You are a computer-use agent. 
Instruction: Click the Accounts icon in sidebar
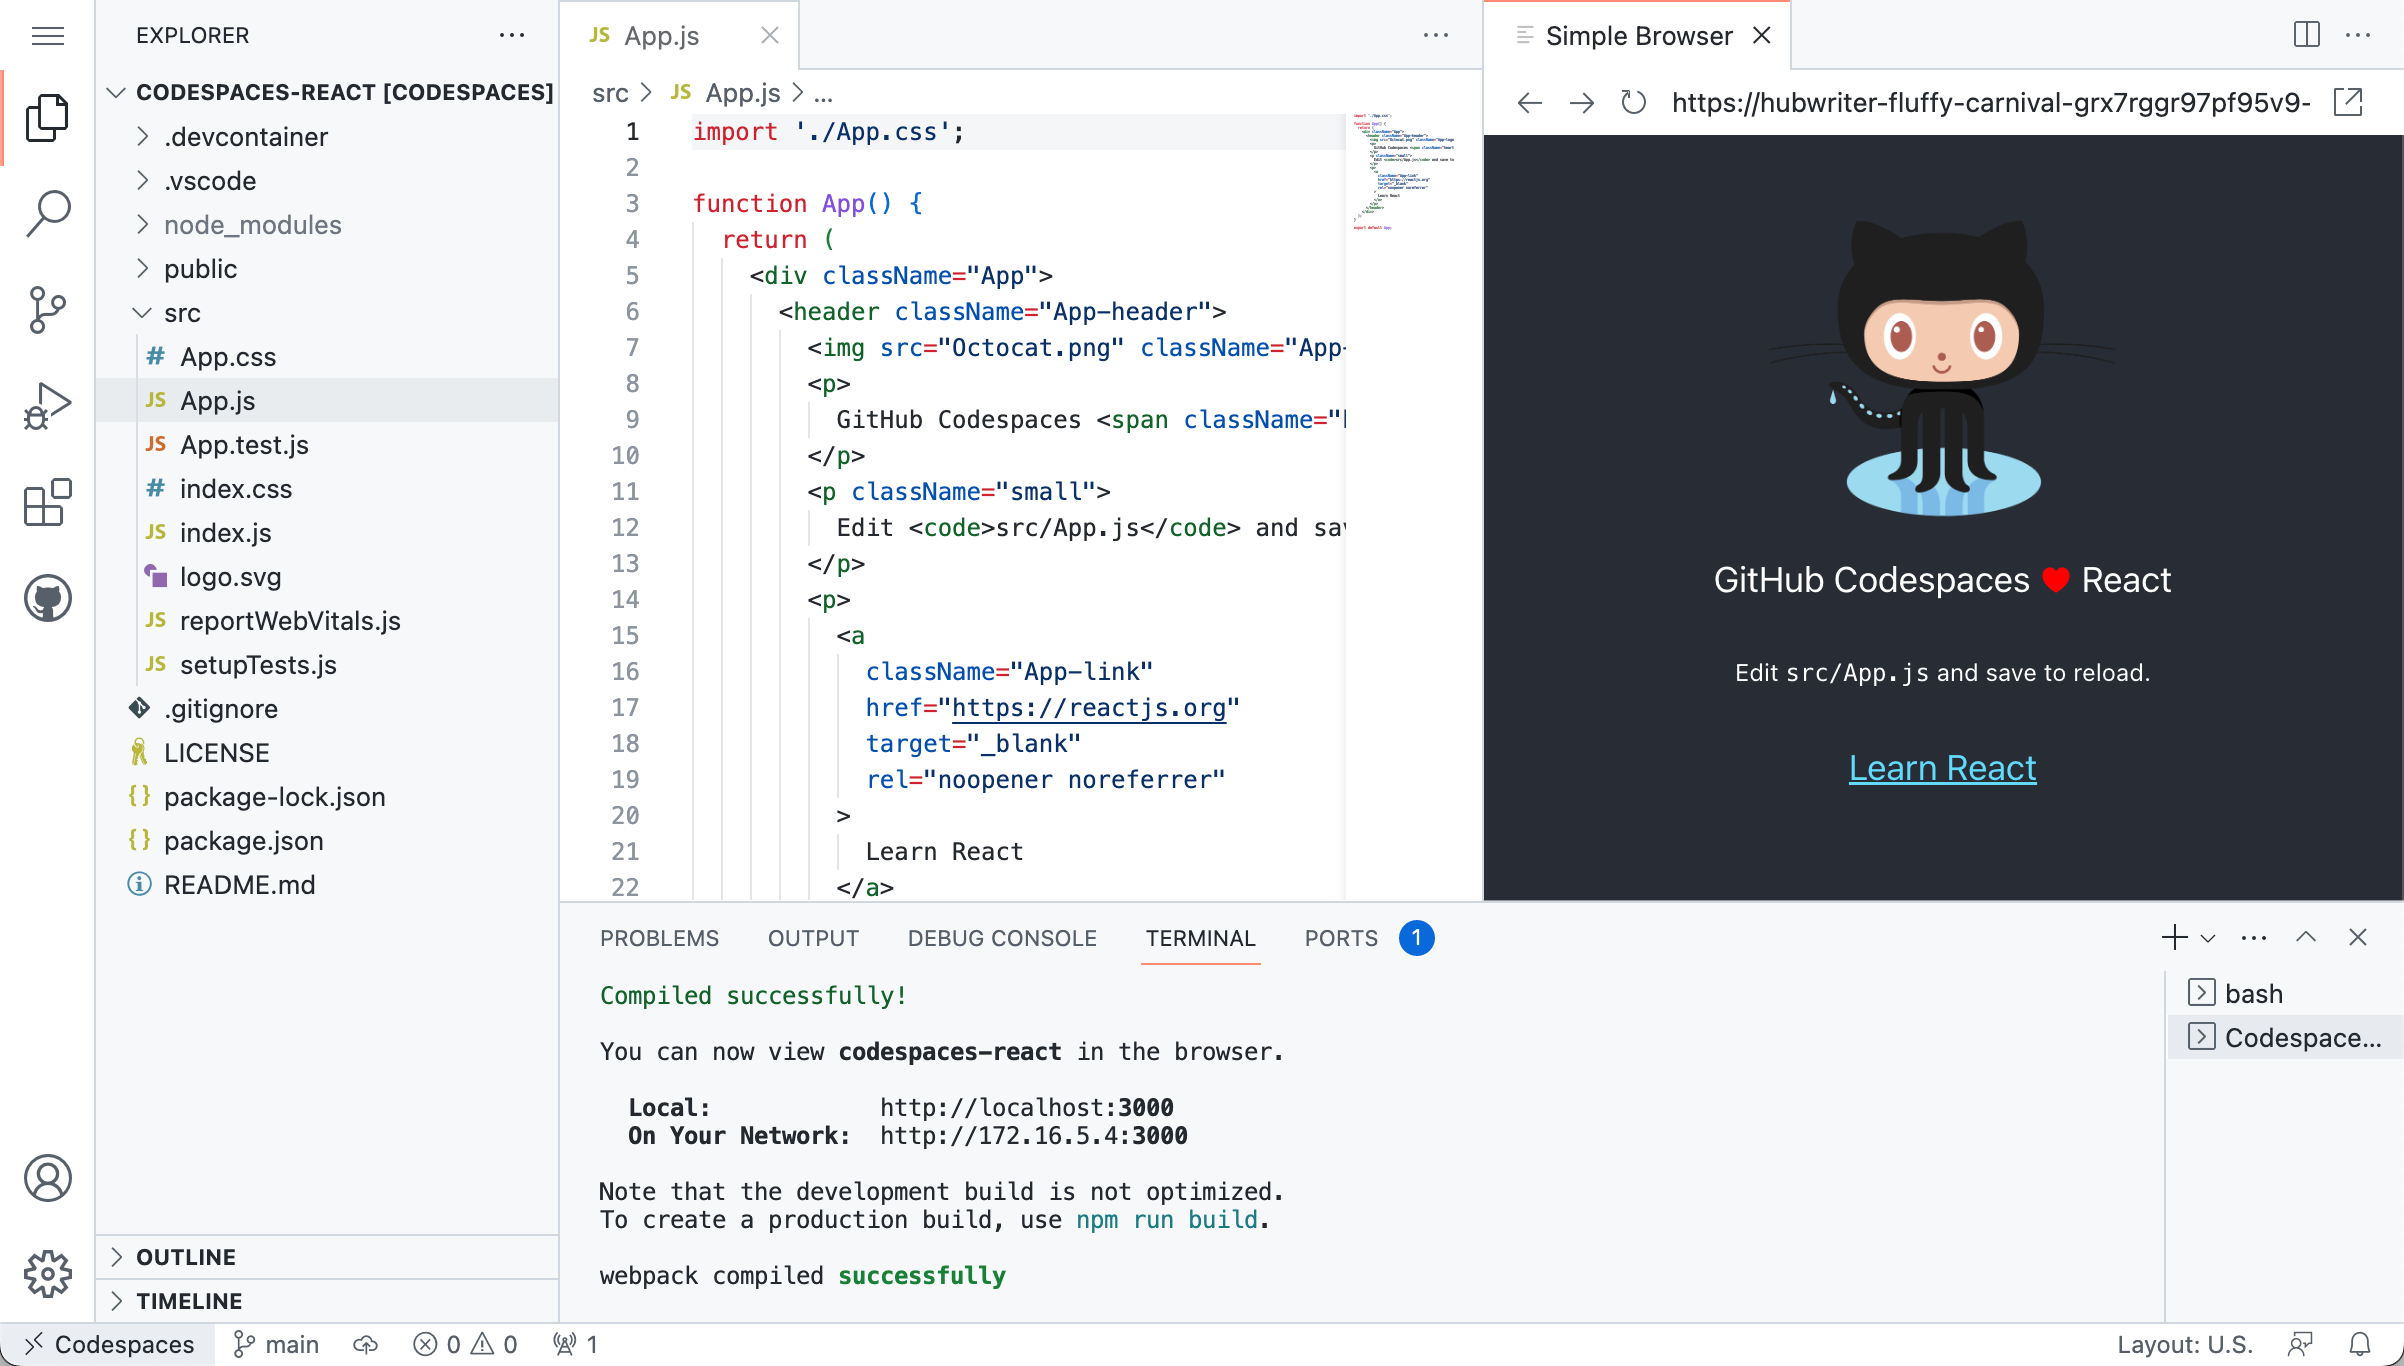[50, 1179]
